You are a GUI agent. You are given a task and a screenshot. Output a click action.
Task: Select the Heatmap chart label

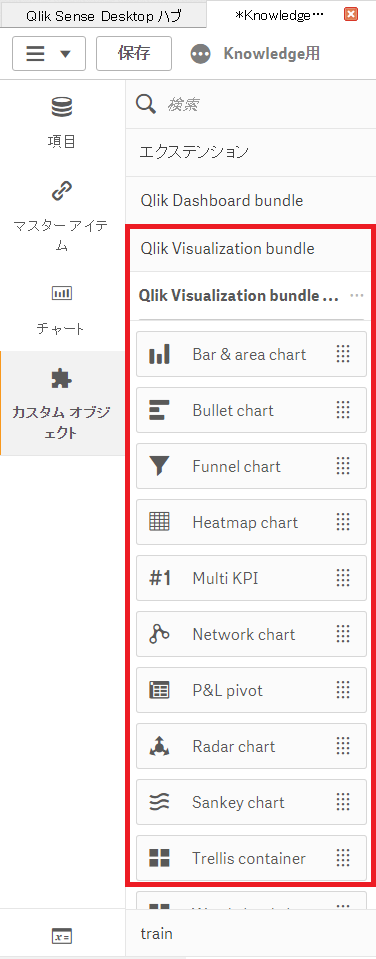tap(245, 522)
